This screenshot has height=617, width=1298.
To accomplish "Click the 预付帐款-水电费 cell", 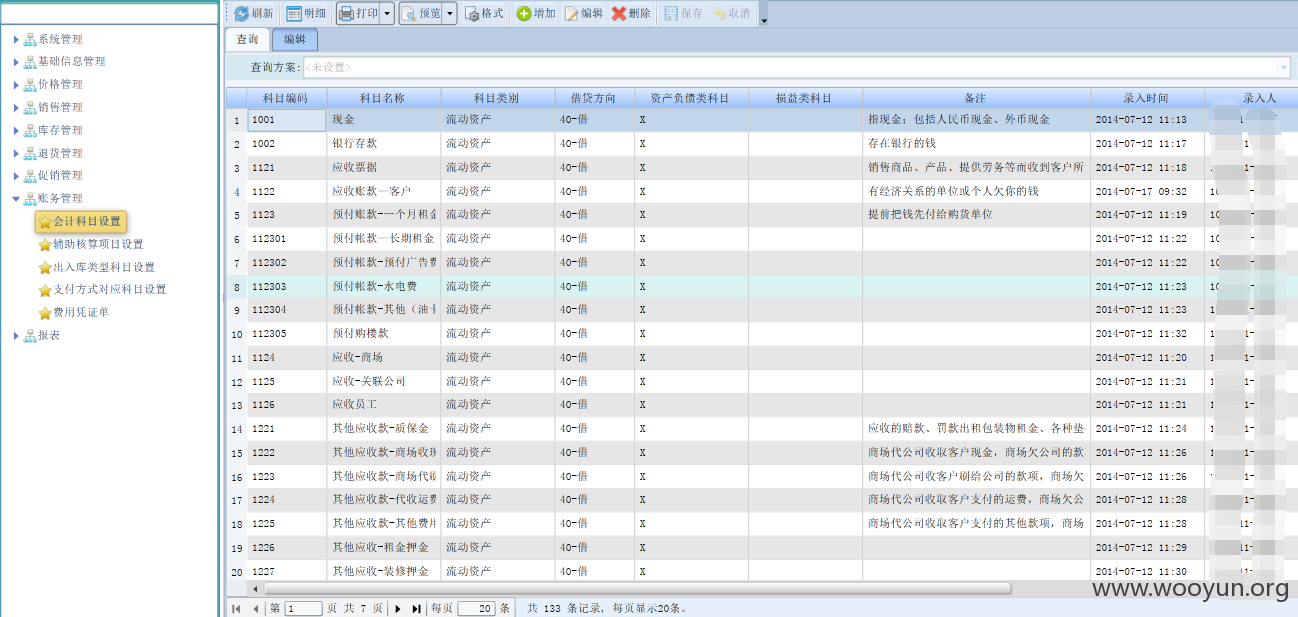I will pyautogui.click(x=384, y=286).
